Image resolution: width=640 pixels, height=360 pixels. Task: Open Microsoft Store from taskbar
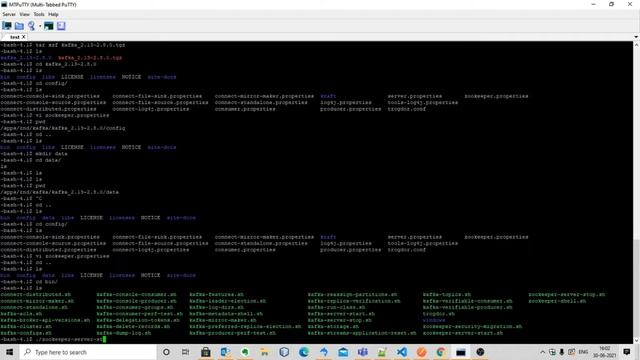pyautogui.click(x=206, y=352)
